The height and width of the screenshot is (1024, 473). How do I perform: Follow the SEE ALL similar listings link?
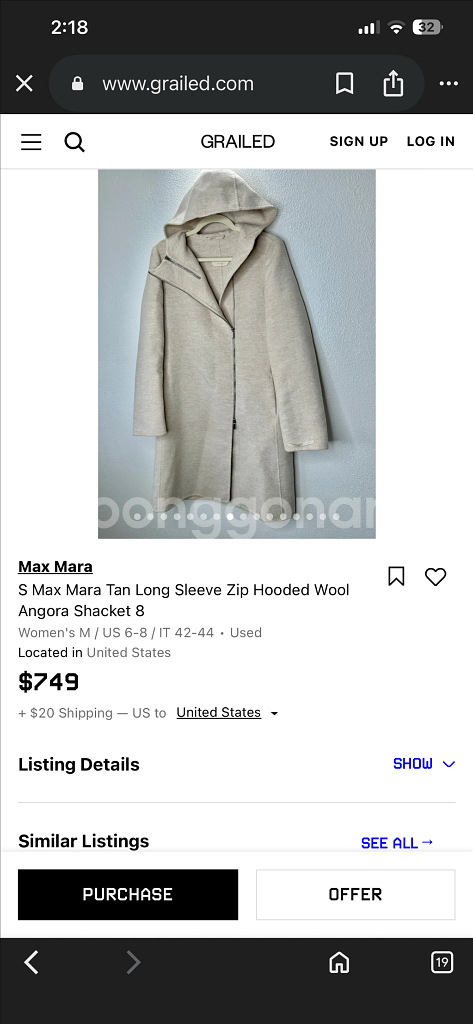click(x=397, y=843)
